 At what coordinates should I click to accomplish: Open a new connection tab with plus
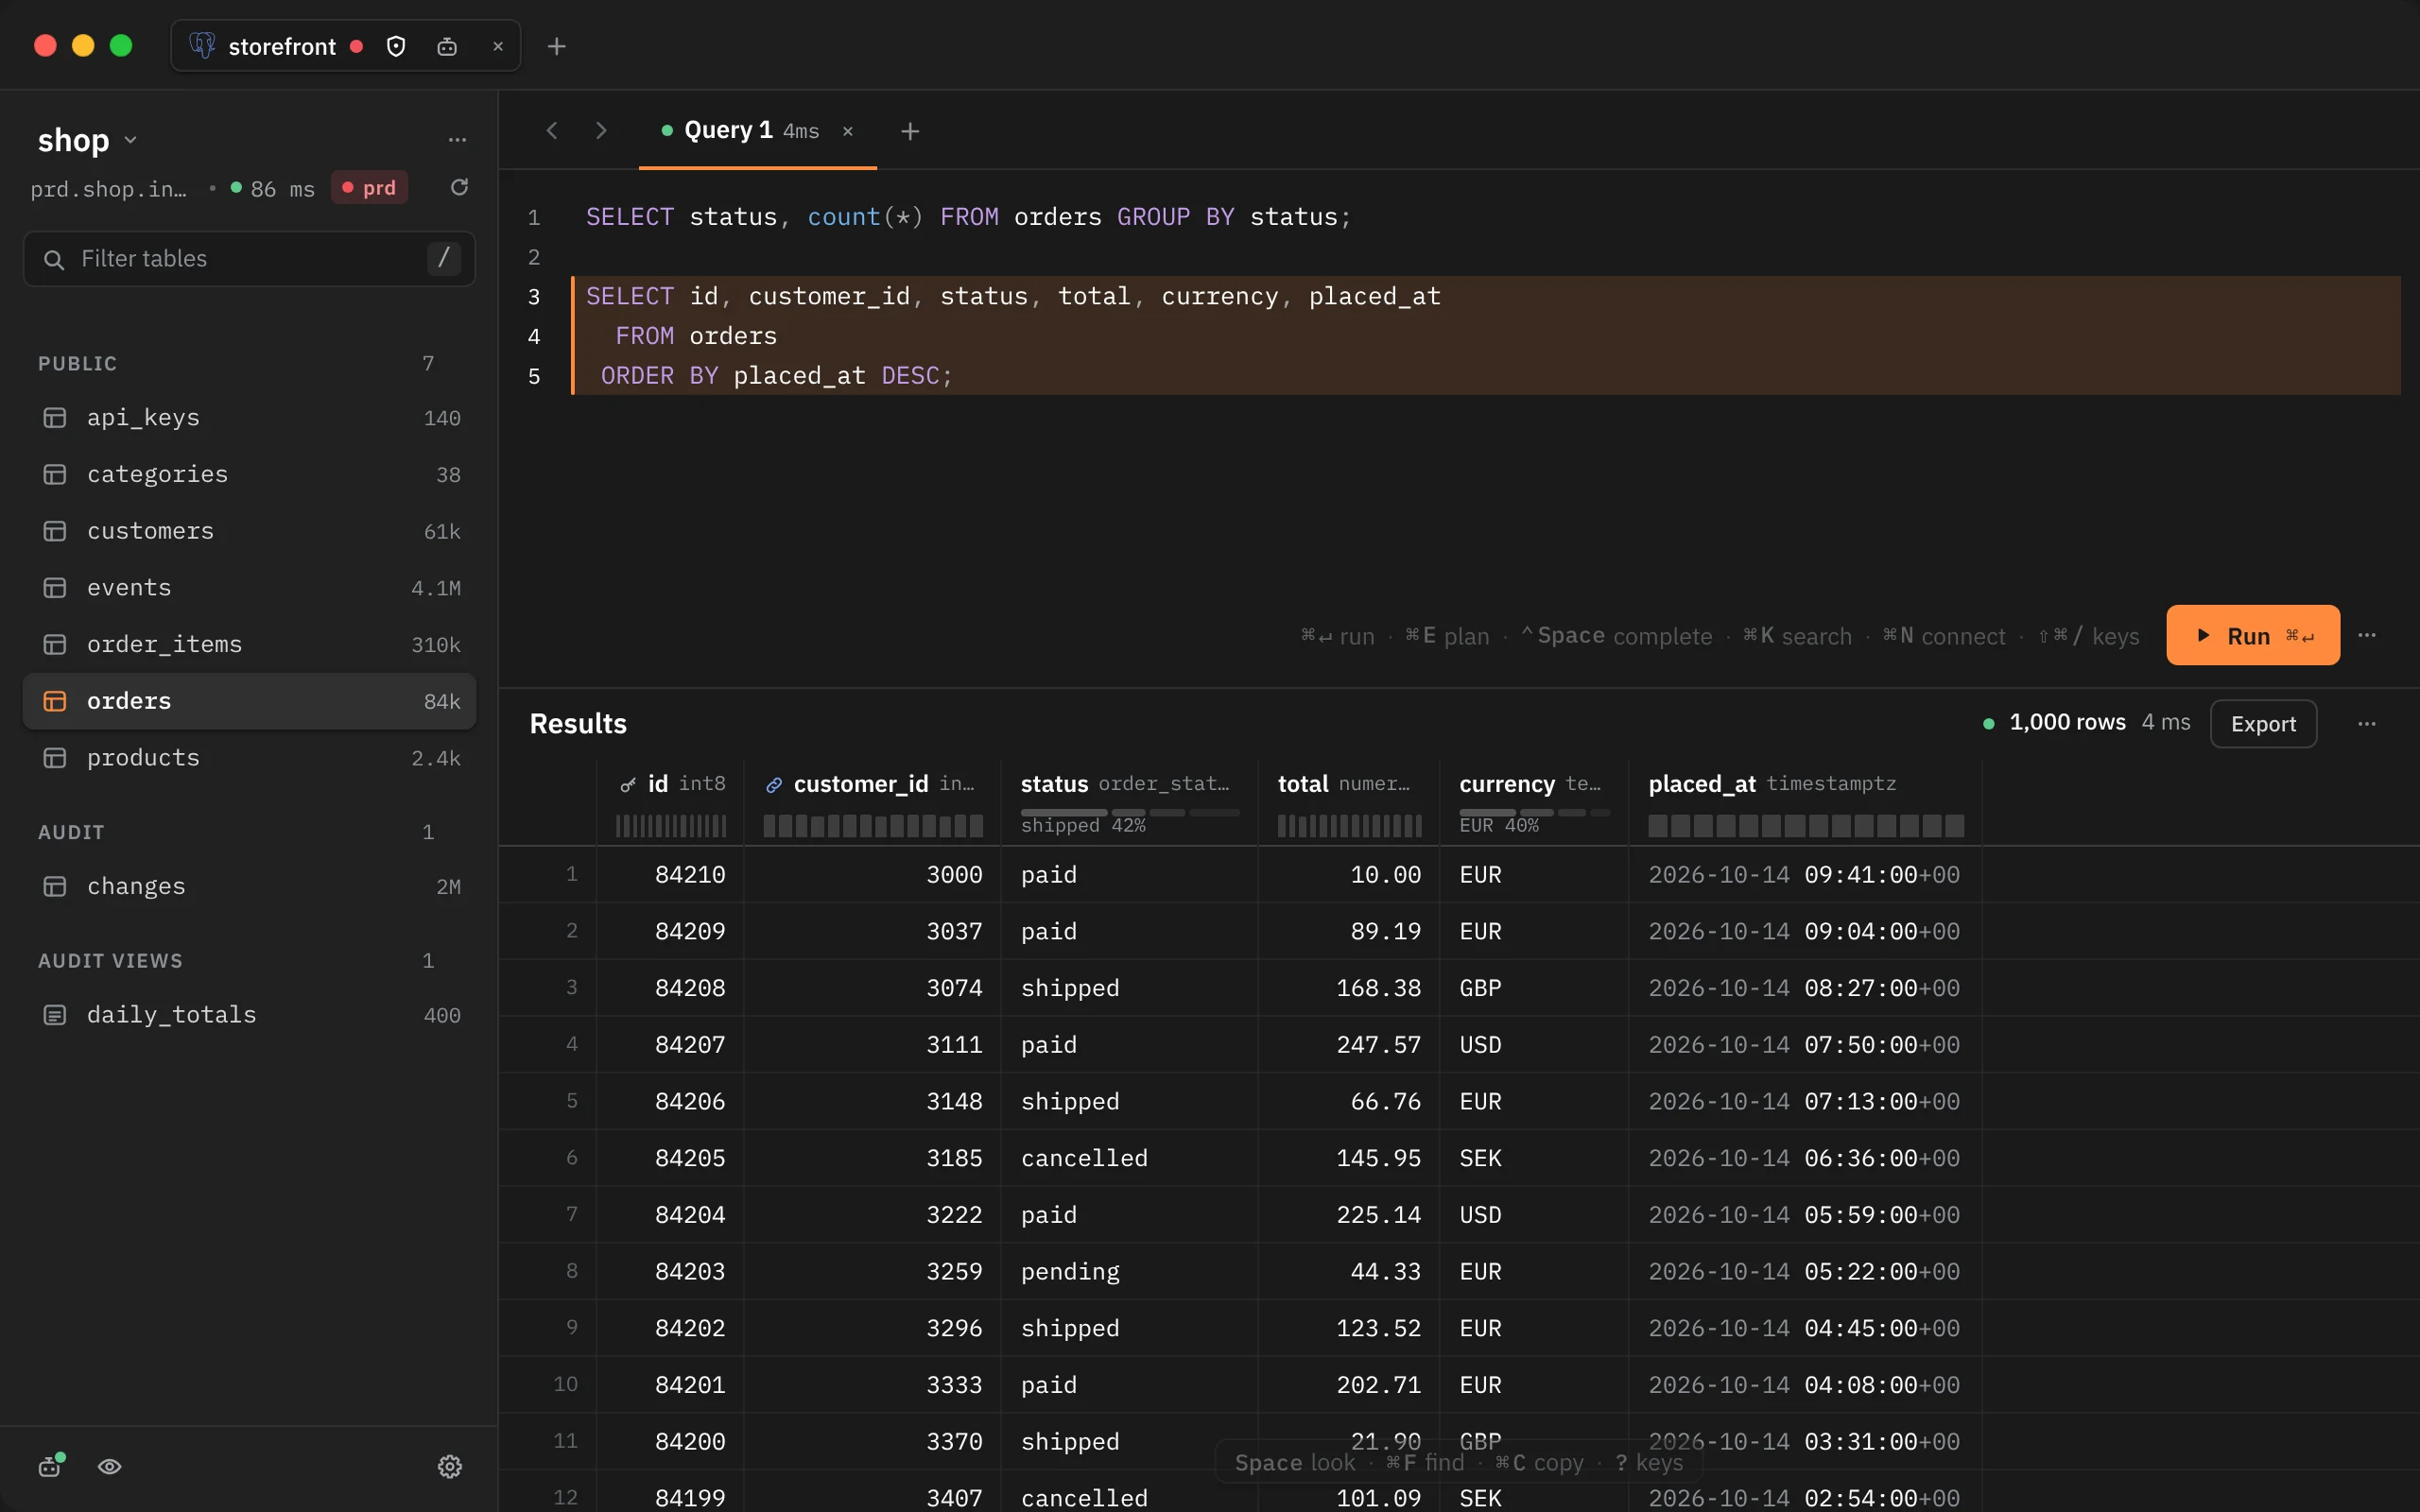coord(557,47)
